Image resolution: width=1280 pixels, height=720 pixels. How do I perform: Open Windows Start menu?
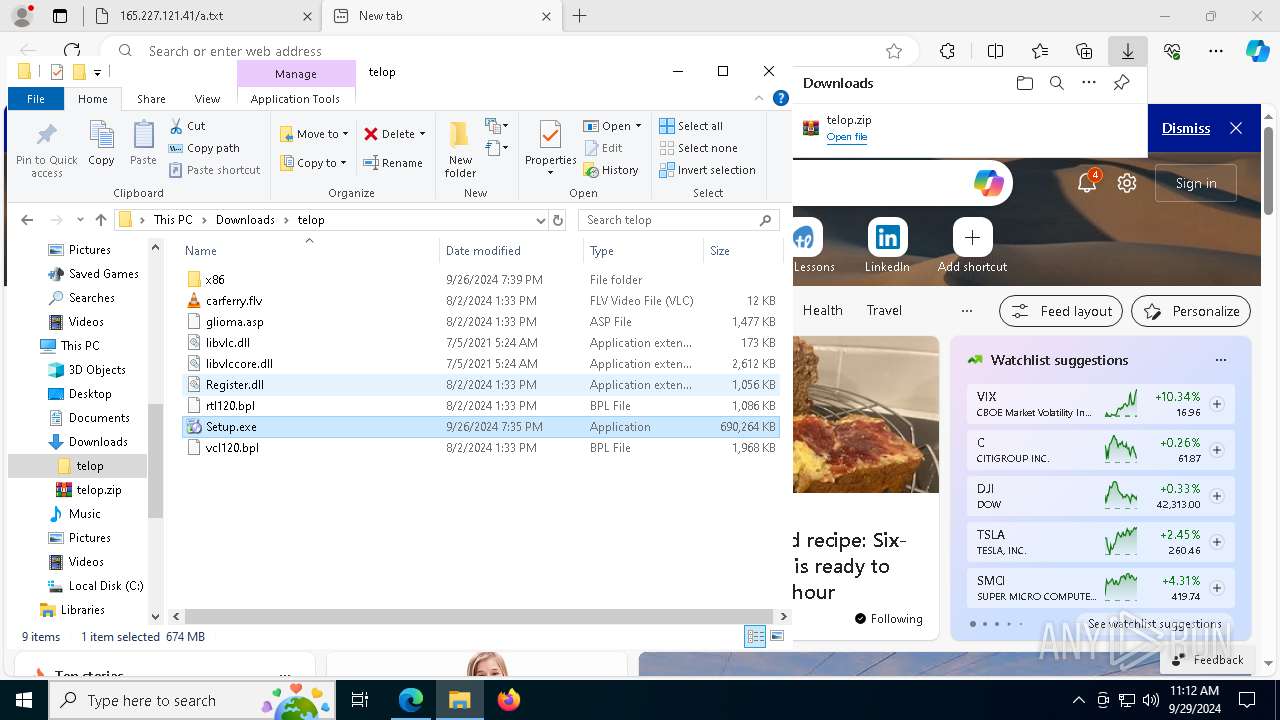(x=24, y=700)
